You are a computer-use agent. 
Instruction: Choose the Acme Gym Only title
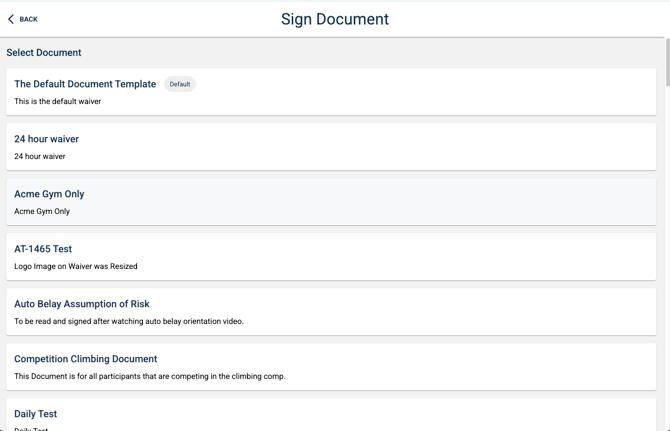pyautogui.click(x=49, y=194)
